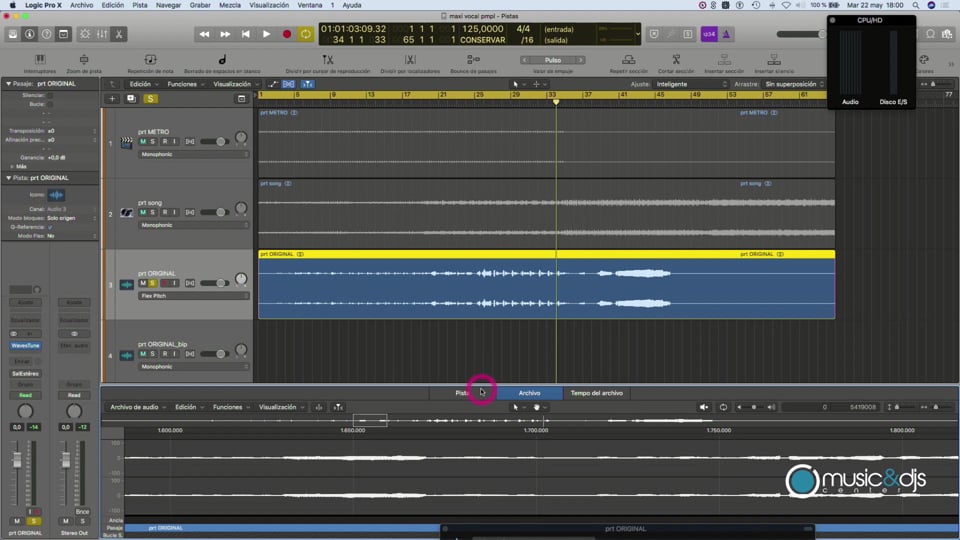
Task: Open the Mezcla menu in menu bar
Action: click(230, 5)
